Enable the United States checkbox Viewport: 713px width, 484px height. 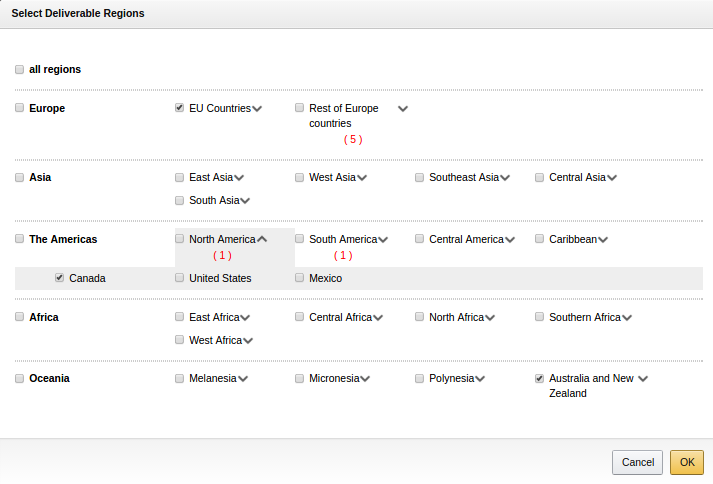tap(180, 278)
